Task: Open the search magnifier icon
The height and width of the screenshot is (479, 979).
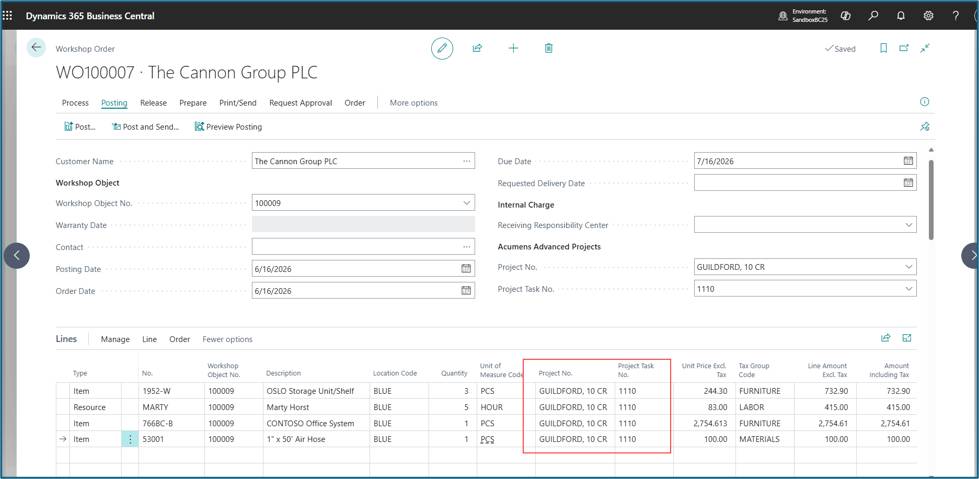Action: 873,16
